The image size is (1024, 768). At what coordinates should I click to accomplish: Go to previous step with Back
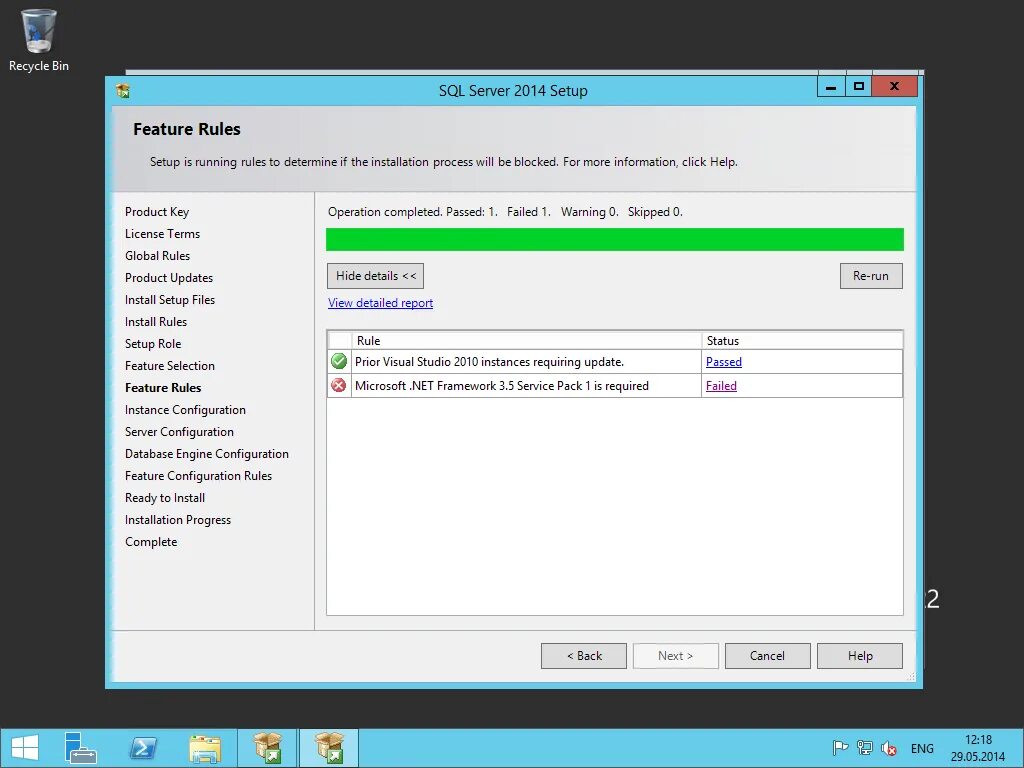click(584, 656)
